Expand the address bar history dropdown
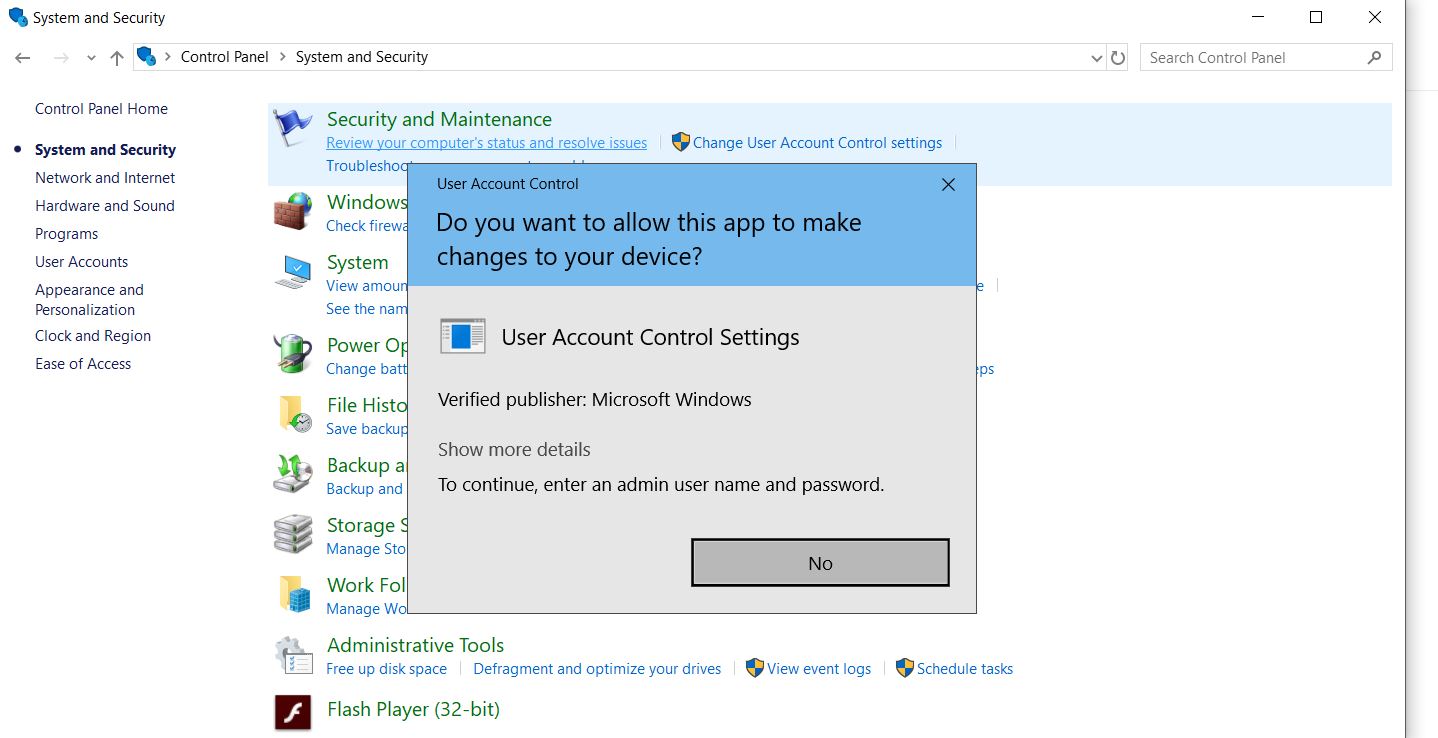This screenshot has height=738, width=1438. [1096, 58]
